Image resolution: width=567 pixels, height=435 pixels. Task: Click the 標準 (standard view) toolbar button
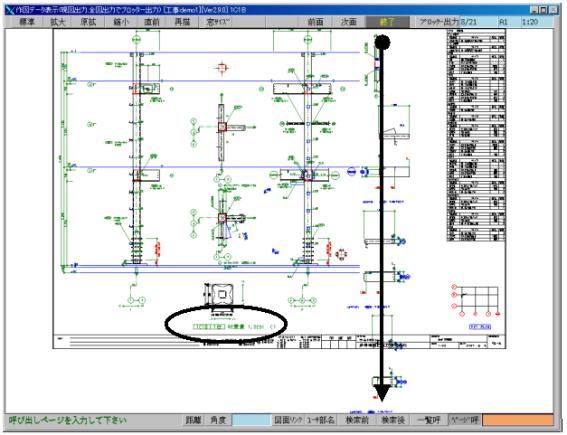pyautogui.click(x=27, y=22)
